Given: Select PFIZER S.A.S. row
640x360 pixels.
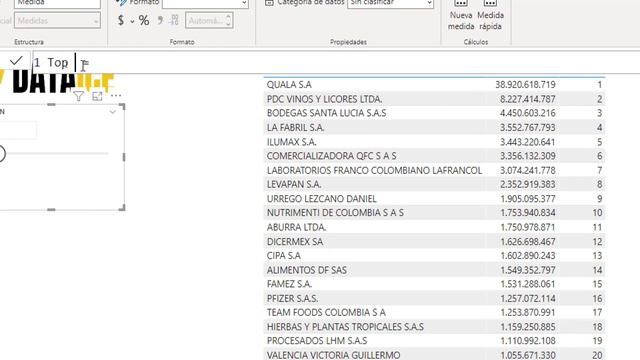Looking at the screenshot, I should (x=434, y=298).
